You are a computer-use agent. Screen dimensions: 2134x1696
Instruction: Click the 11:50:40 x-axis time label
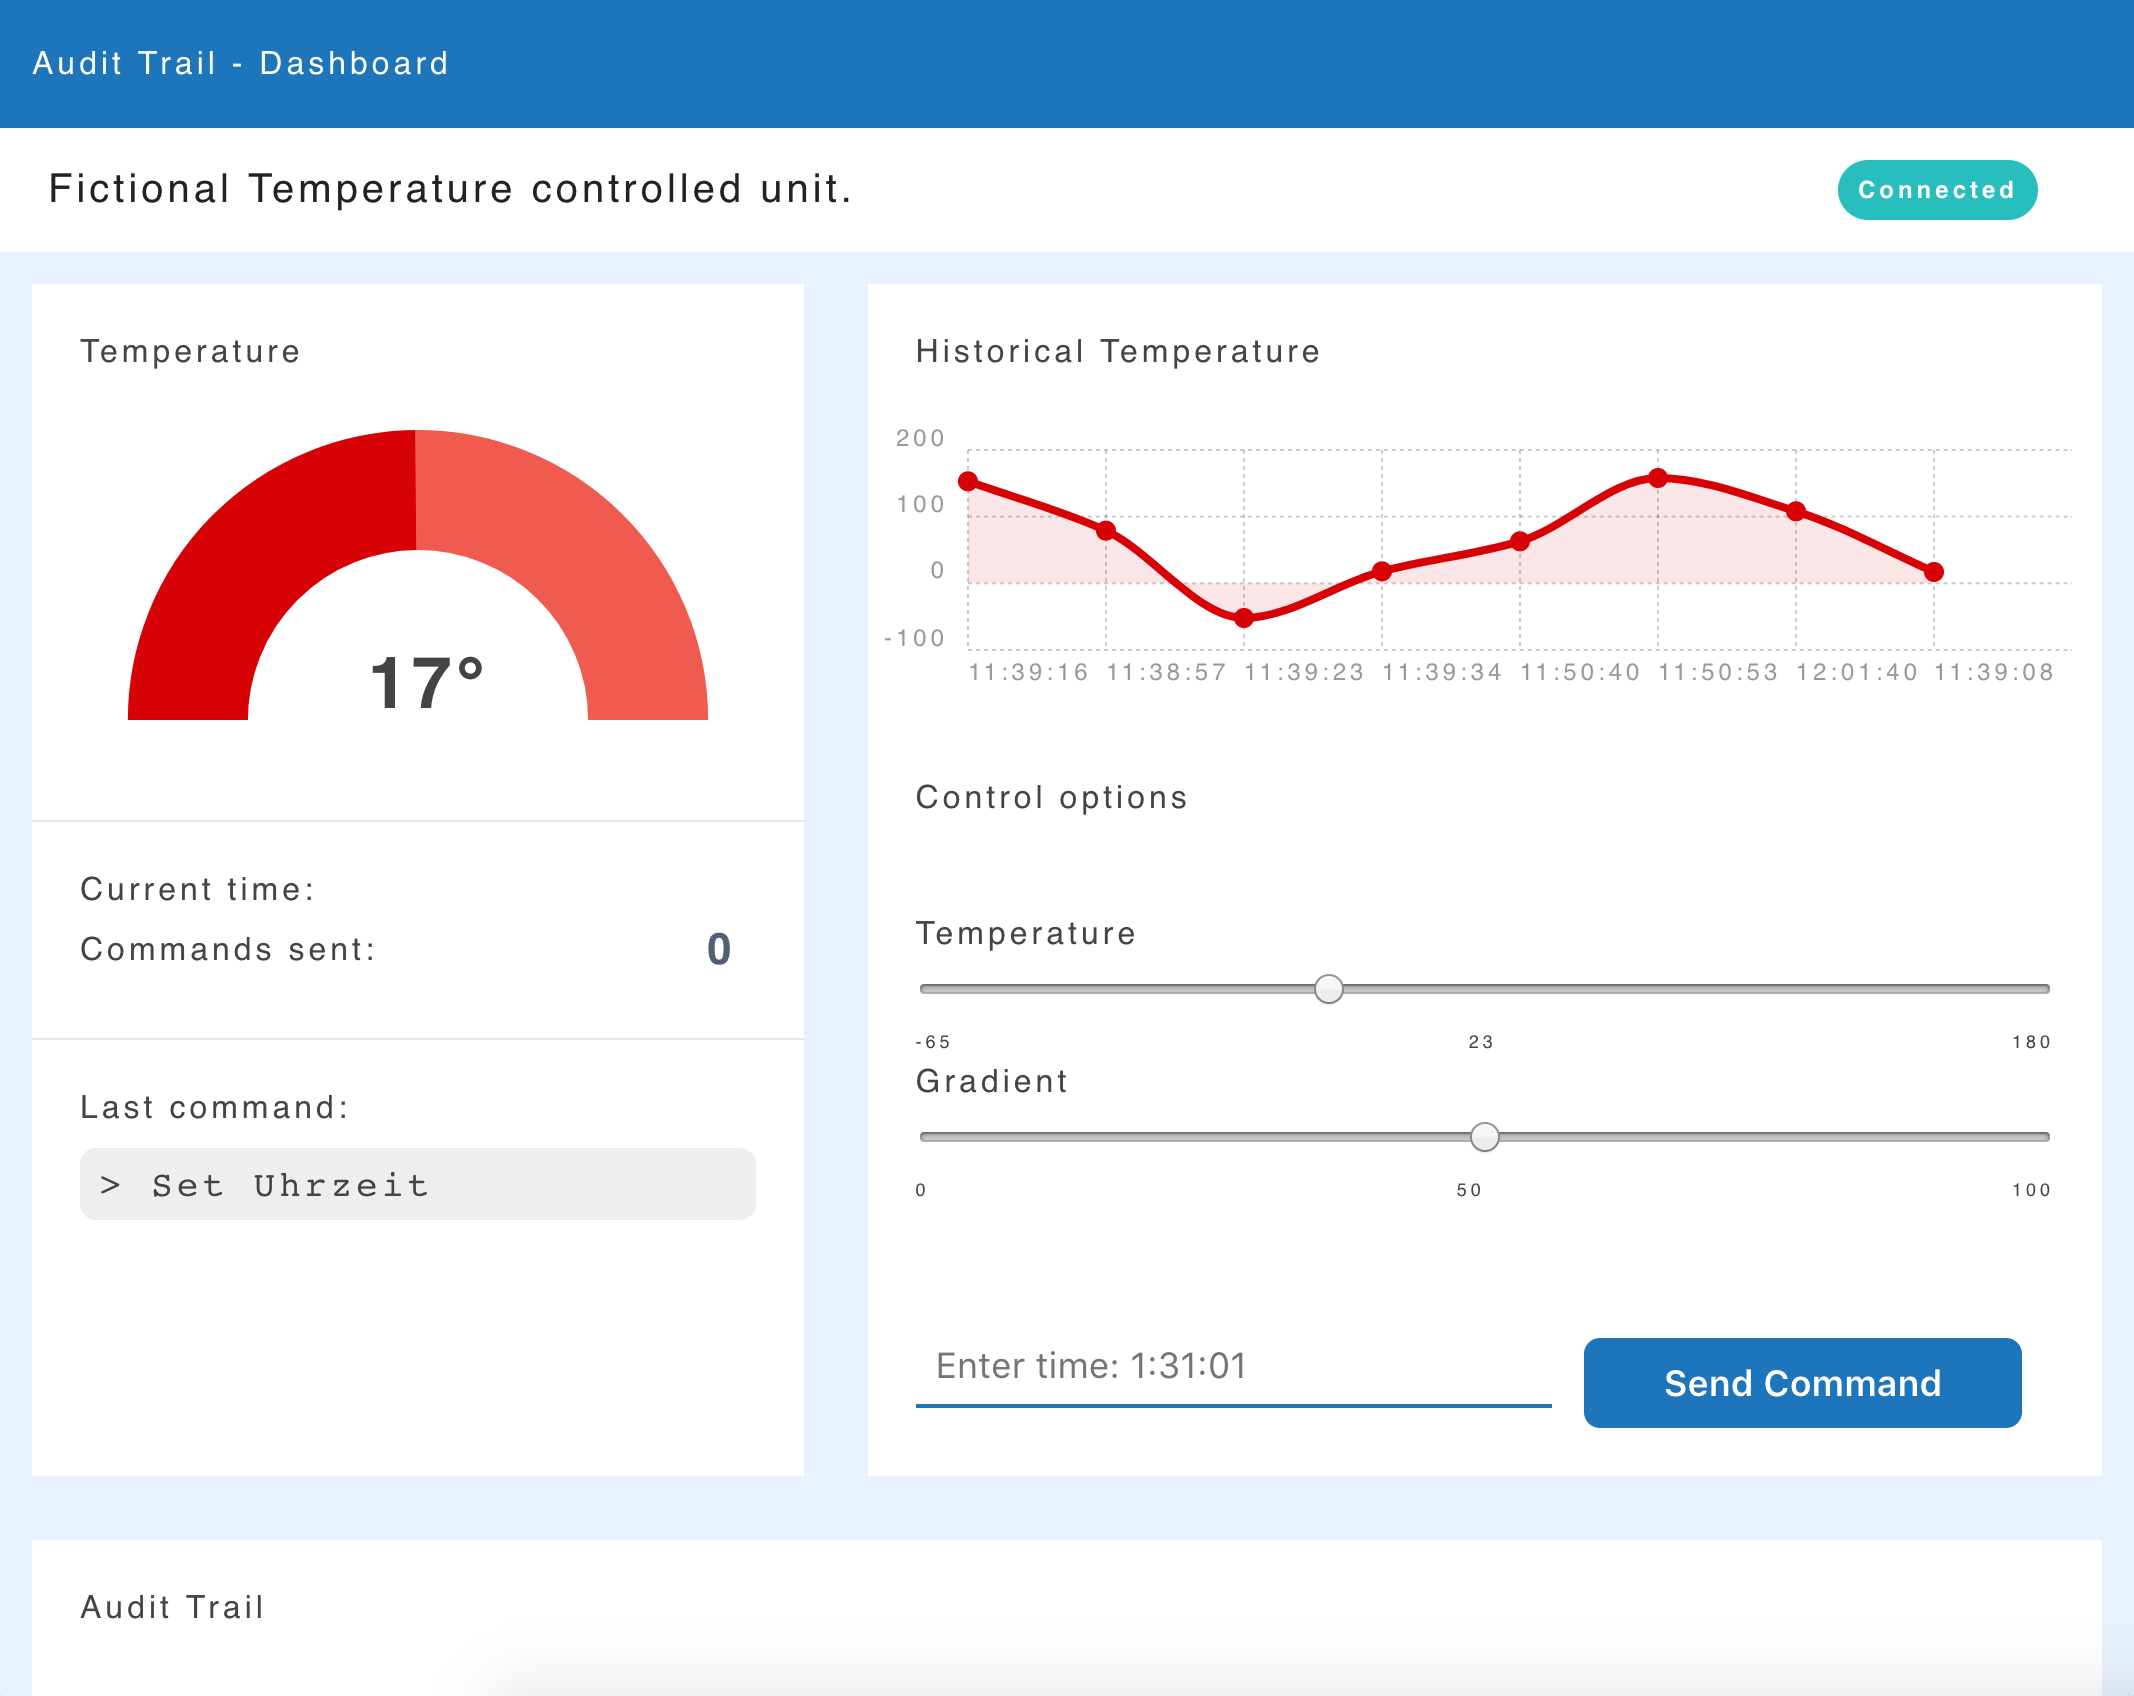(1581, 672)
